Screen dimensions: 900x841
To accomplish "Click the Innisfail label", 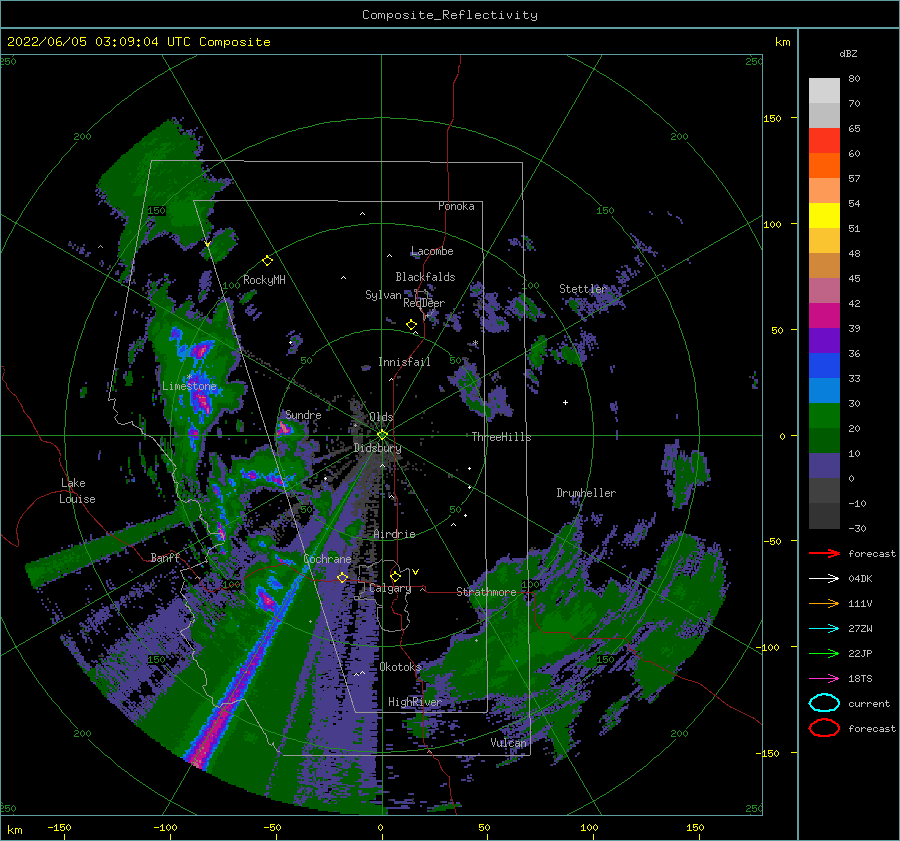I will pos(404,362).
